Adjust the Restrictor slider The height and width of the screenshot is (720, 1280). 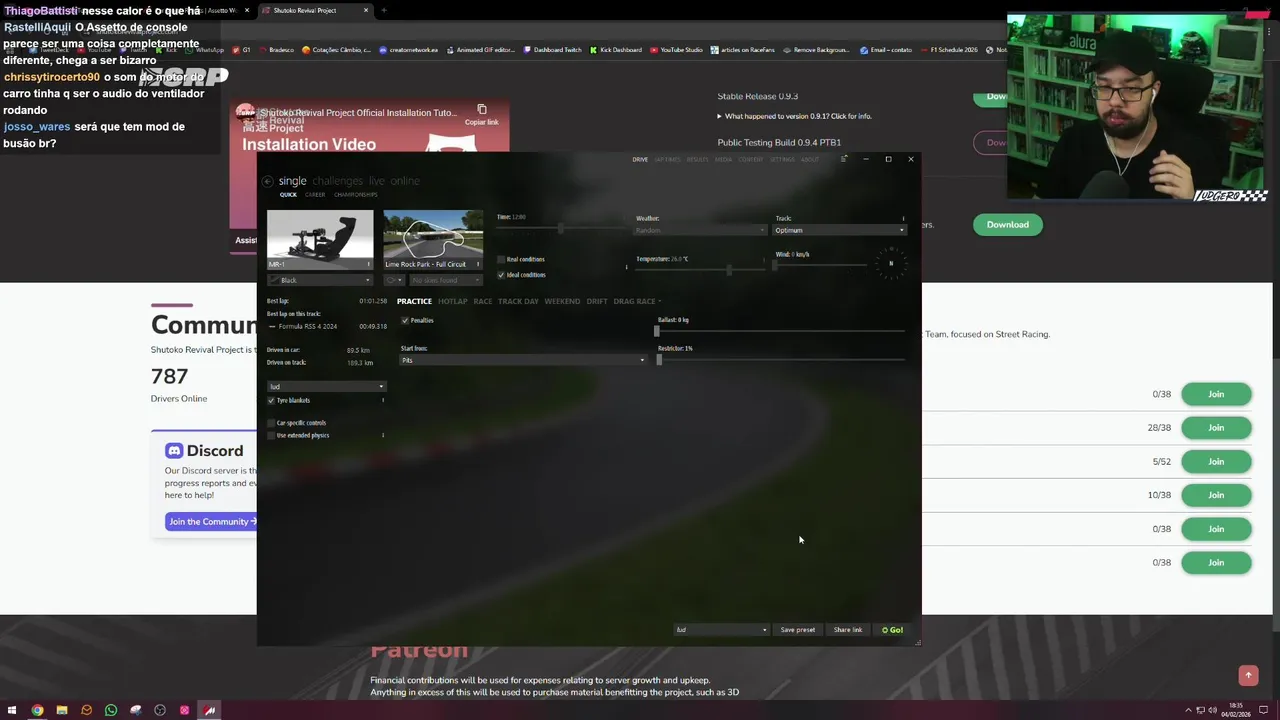click(780, 360)
